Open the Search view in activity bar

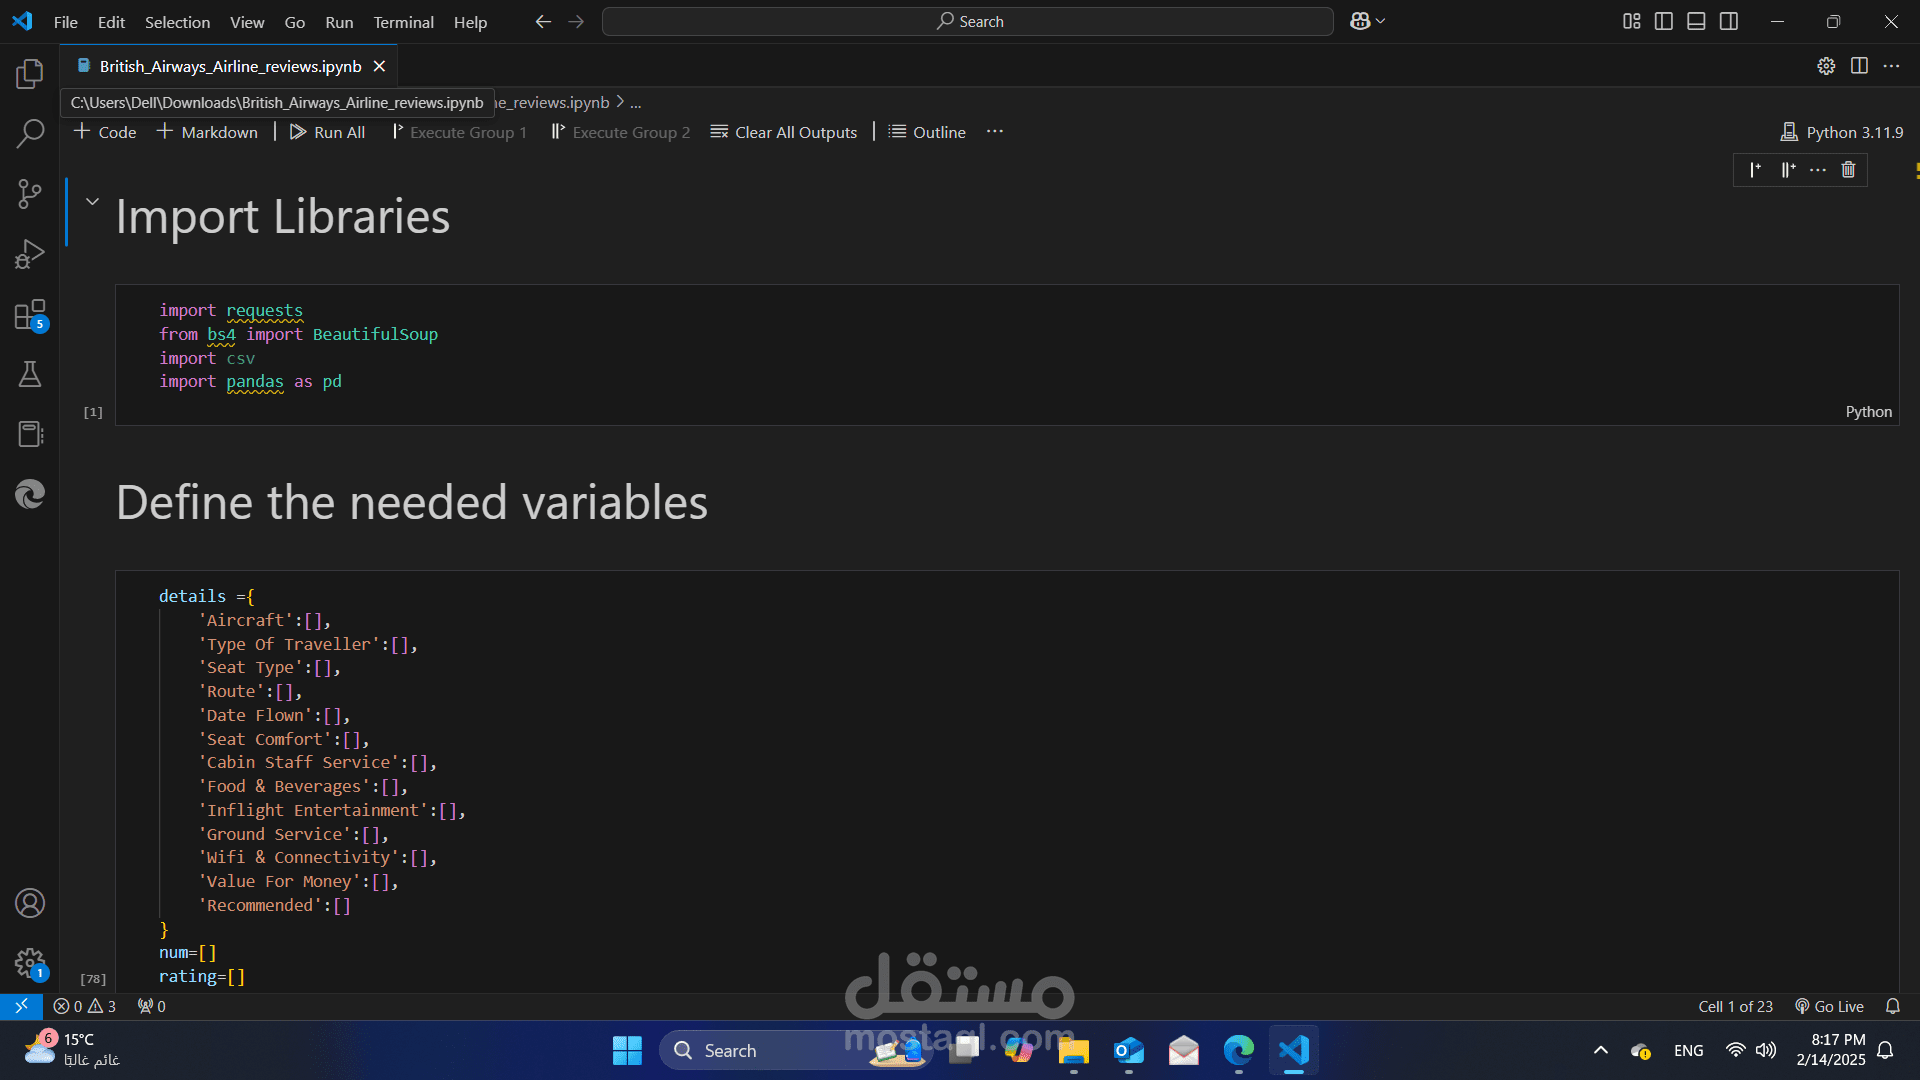click(x=30, y=133)
